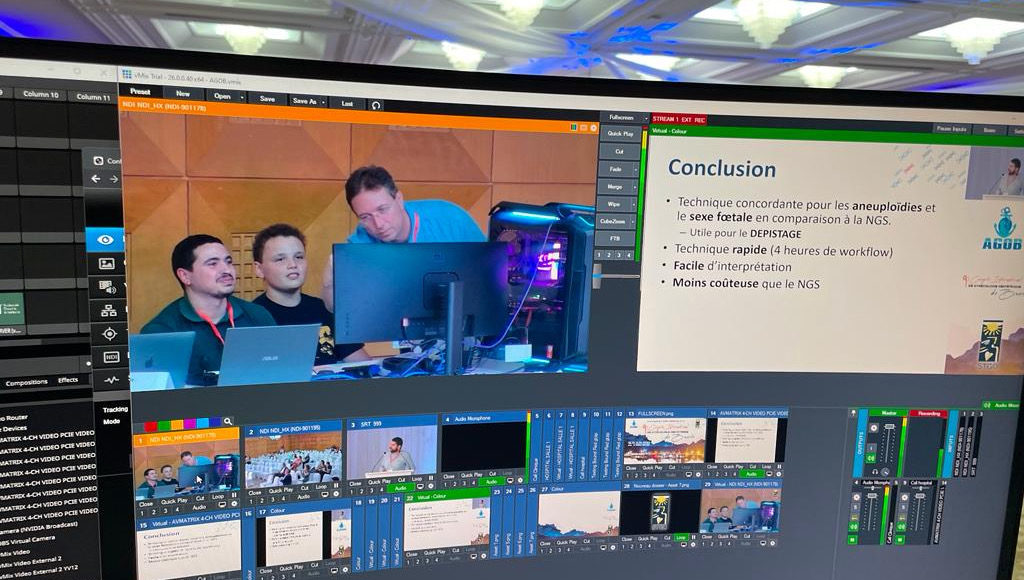Click the image icon in the left sidebar
Image resolution: width=1024 pixels, height=580 pixels.
(106, 263)
